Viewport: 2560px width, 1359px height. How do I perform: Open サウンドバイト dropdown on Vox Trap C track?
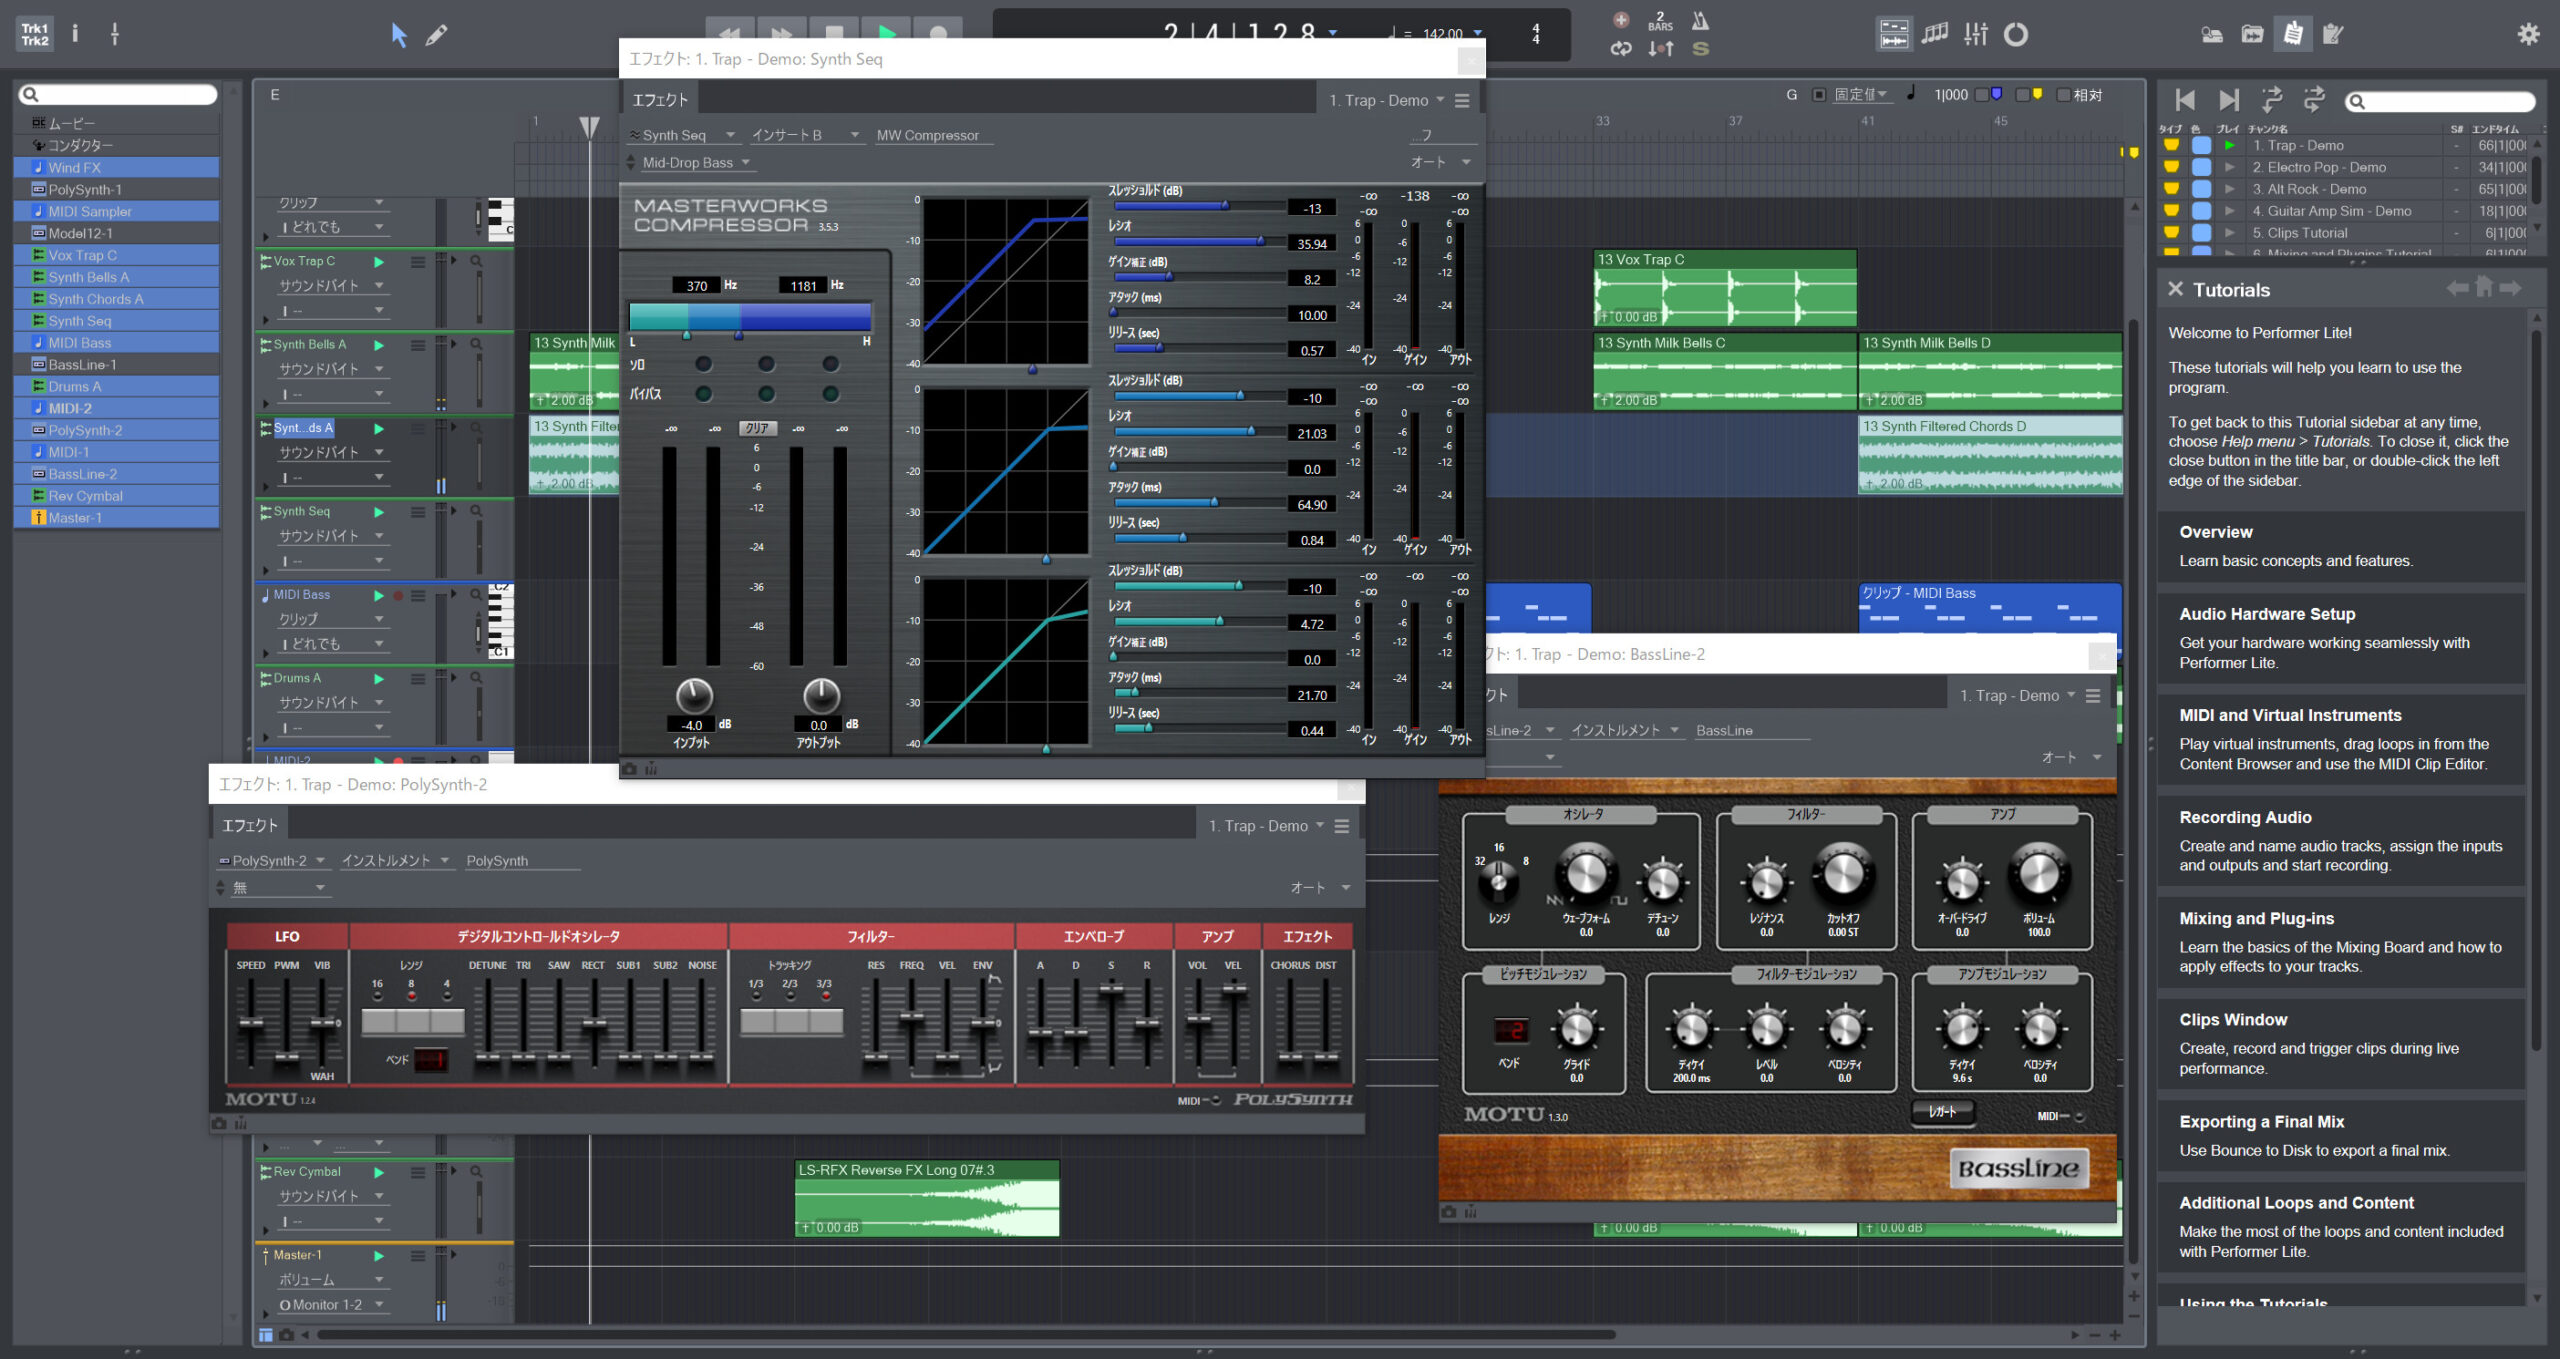331,286
